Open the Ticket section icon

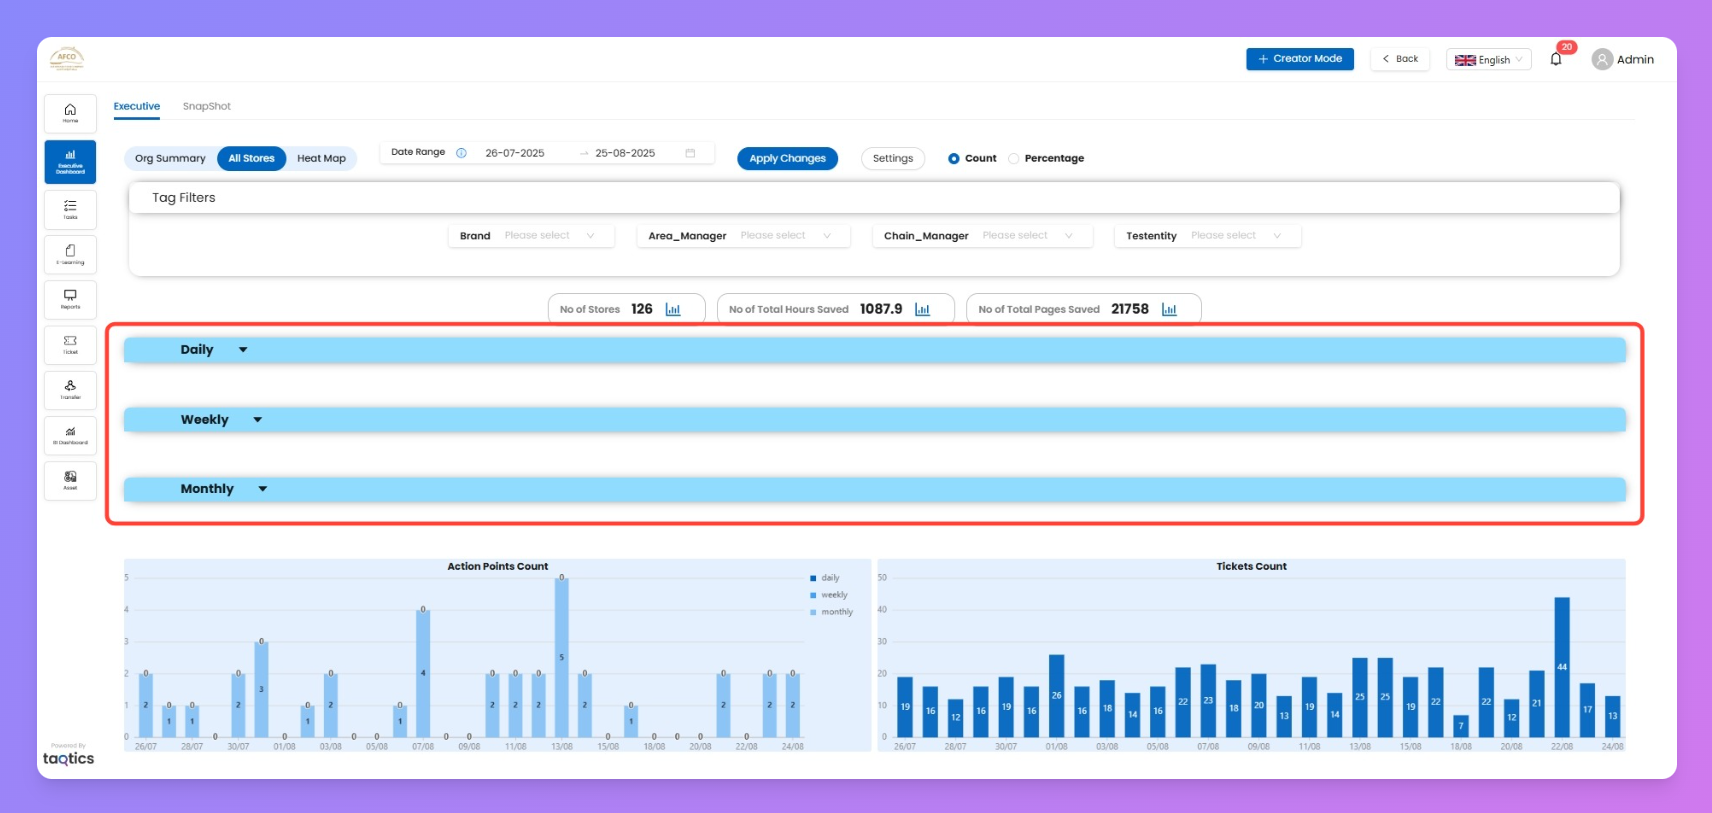coord(70,344)
